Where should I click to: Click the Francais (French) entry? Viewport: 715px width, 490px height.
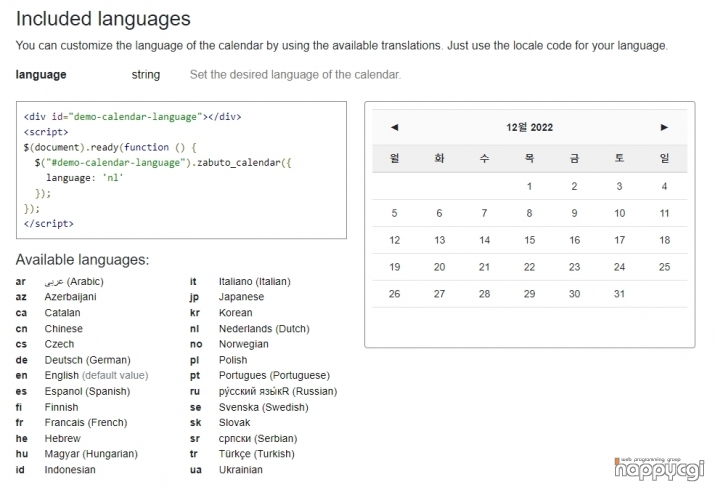tap(86, 423)
